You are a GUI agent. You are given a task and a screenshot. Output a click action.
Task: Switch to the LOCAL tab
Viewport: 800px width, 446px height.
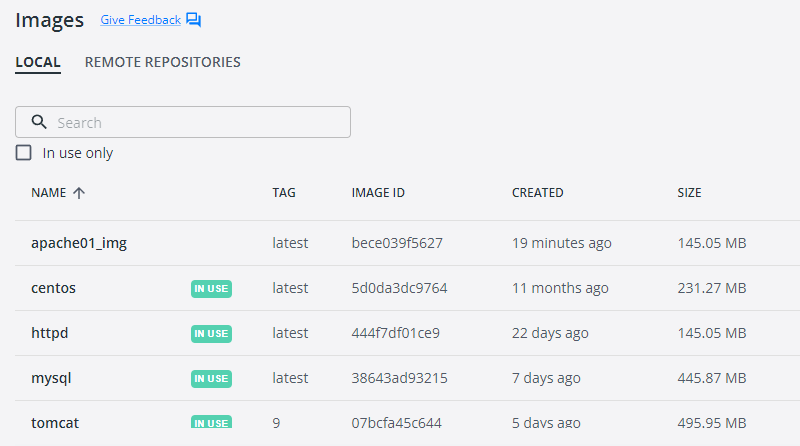38,62
